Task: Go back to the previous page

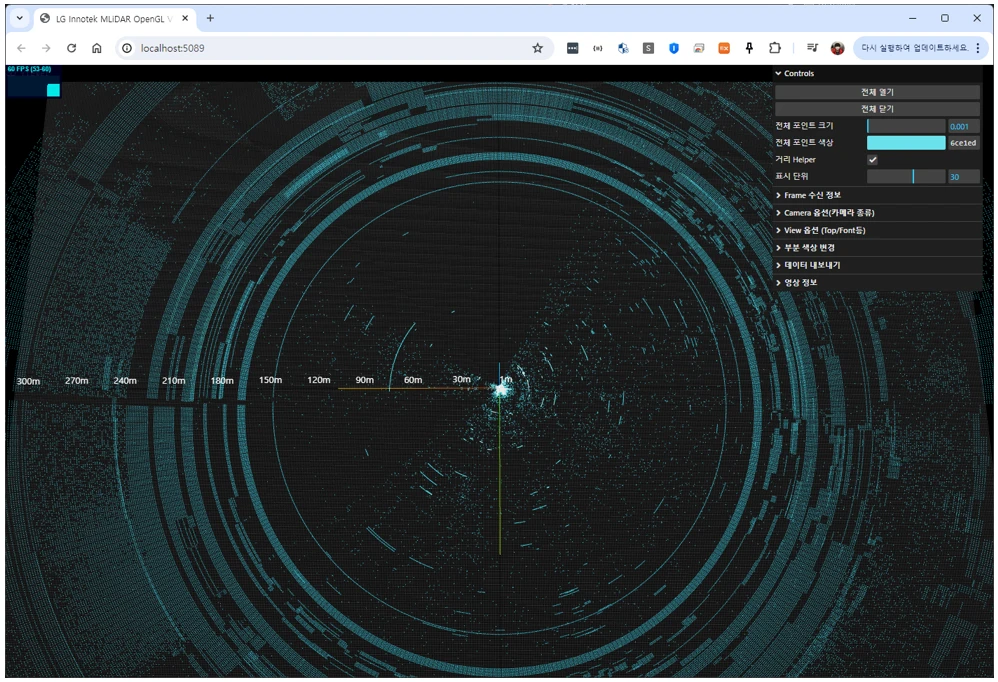Action: 21,48
